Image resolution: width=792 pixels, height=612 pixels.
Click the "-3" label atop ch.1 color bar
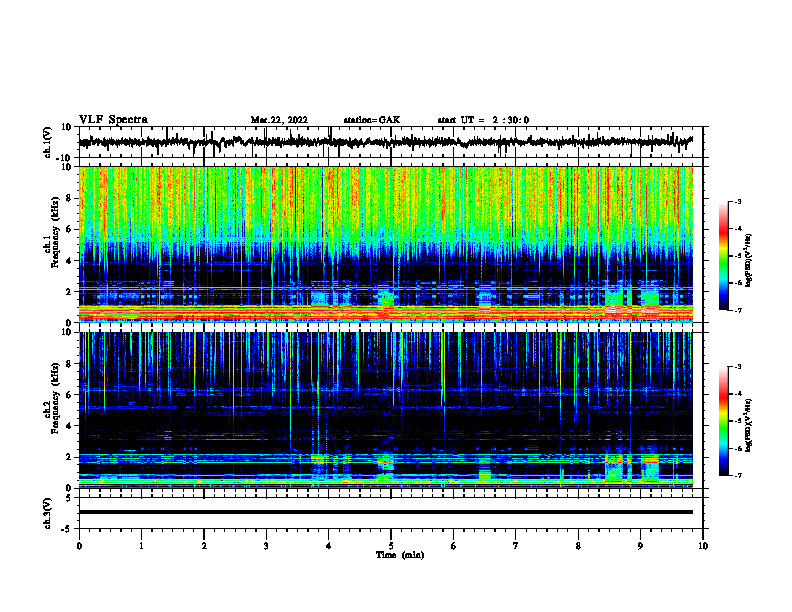click(x=738, y=201)
